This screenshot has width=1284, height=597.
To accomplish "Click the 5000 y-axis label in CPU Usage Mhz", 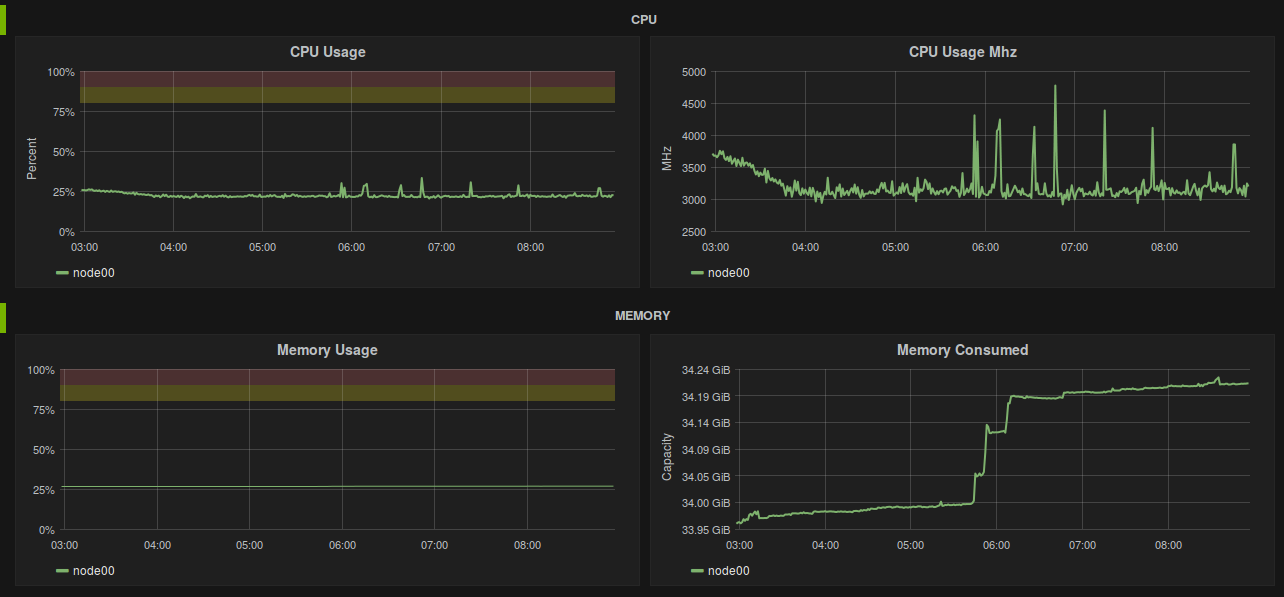I will tap(693, 72).
